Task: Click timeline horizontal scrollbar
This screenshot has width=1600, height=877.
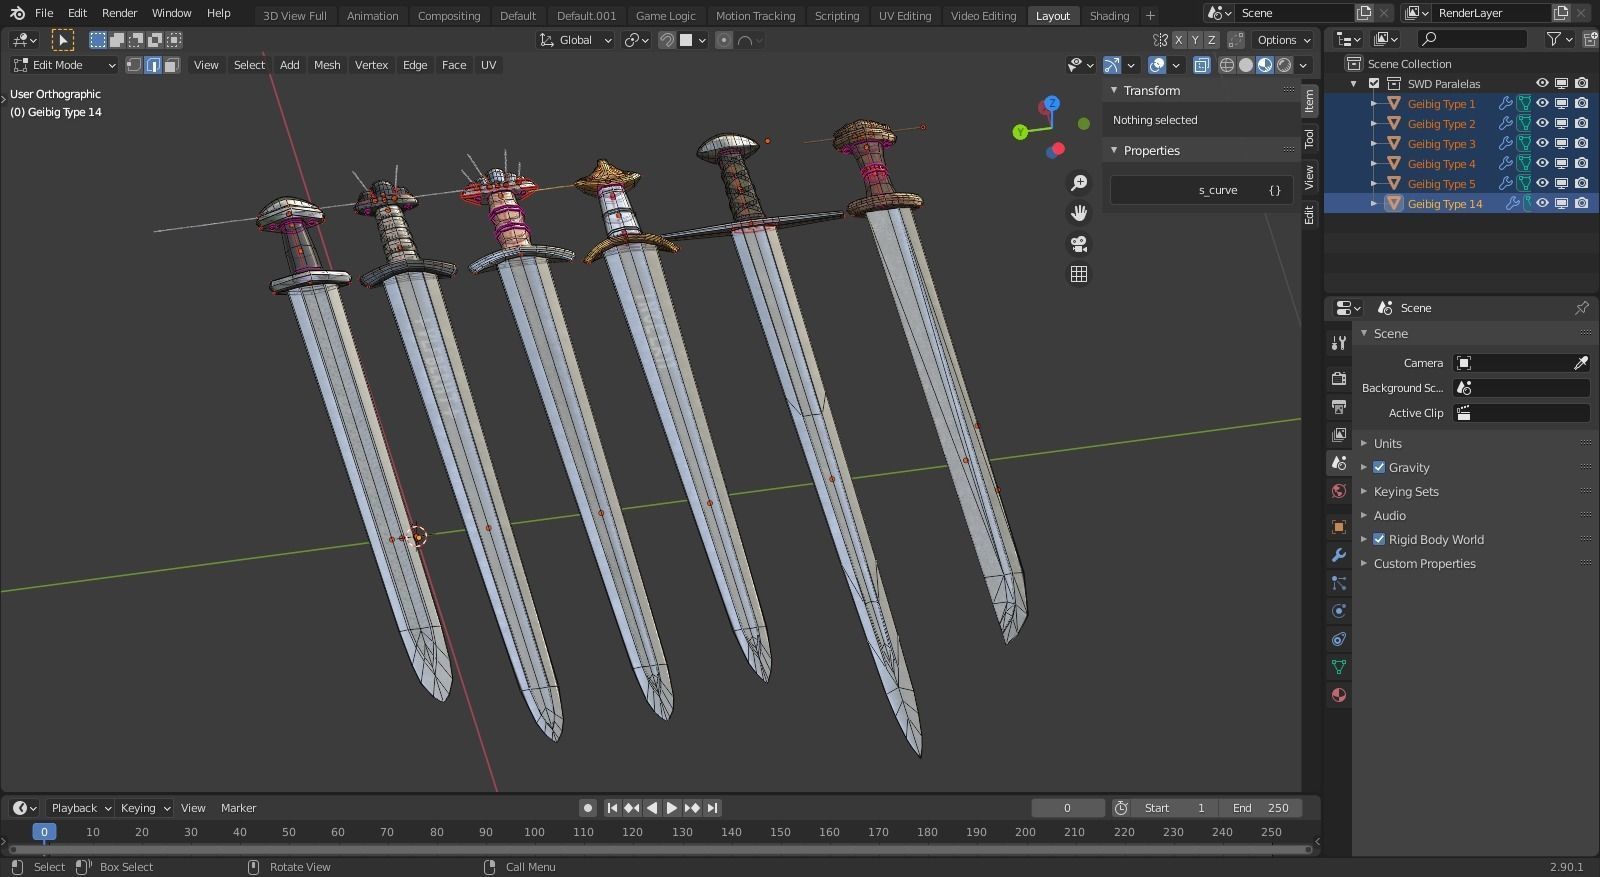Action: point(660,849)
